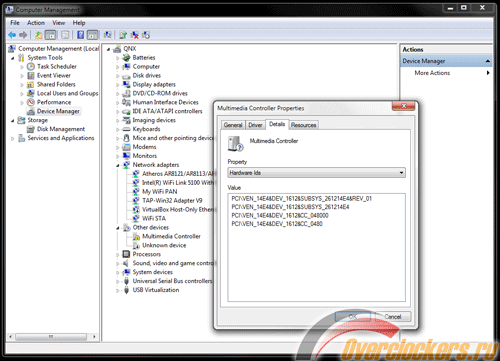500x361 pixels.
Task: Select Intel(R) WiFi Link 5100 adapter
Action: [x=177, y=183]
